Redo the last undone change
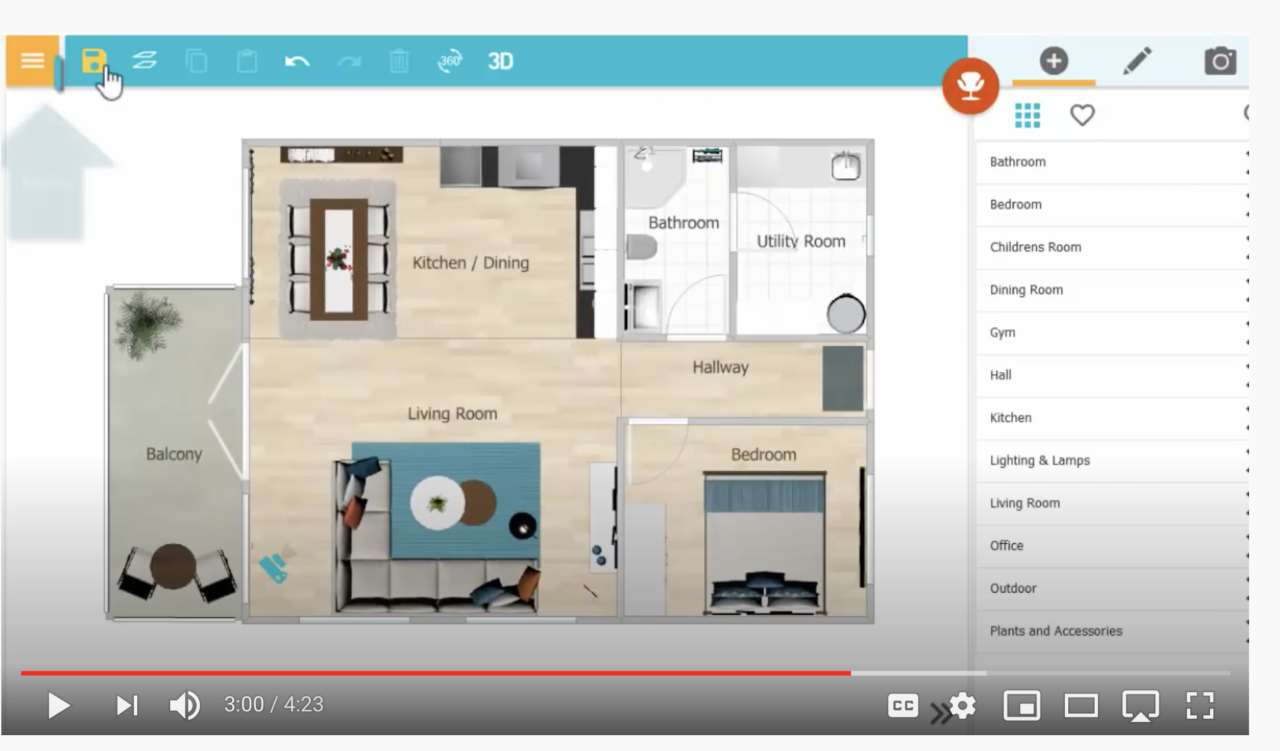The image size is (1280, 751). tap(348, 60)
